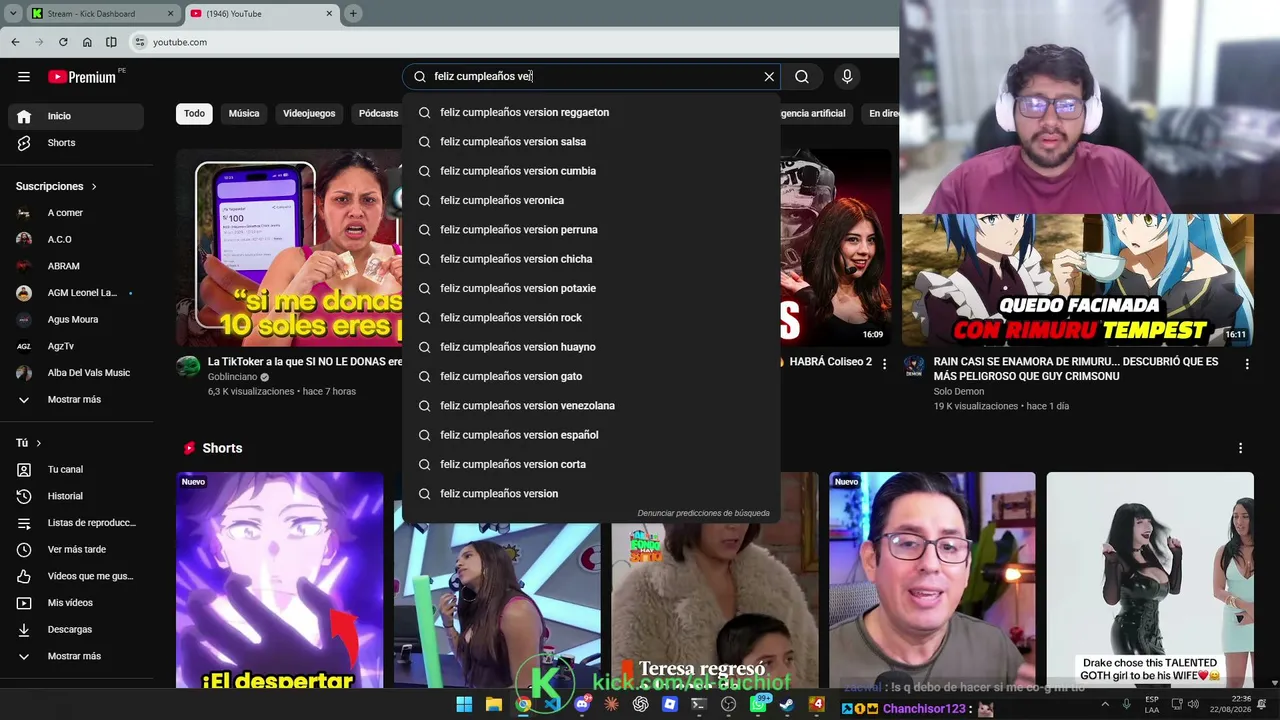Image resolution: width=1280 pixels, height=720 pixels.
Task: Open File Explorer from the taskbar
Action: [x=494, y=704]
